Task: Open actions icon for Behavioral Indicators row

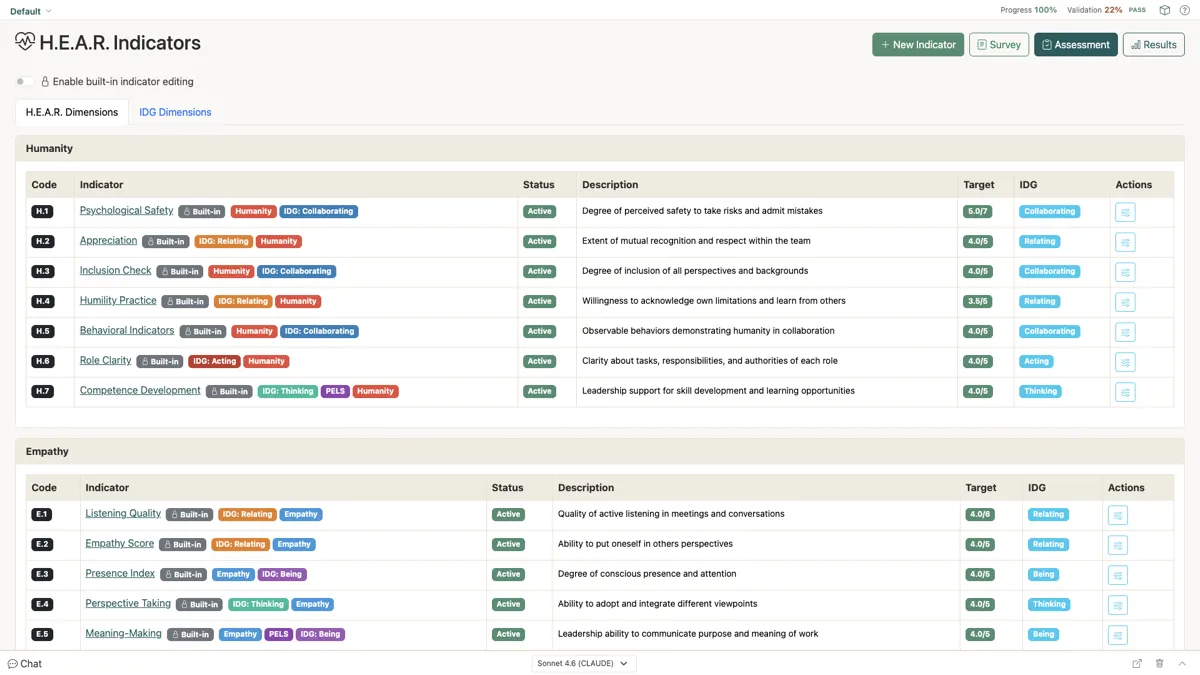Action: [1125, 332]
